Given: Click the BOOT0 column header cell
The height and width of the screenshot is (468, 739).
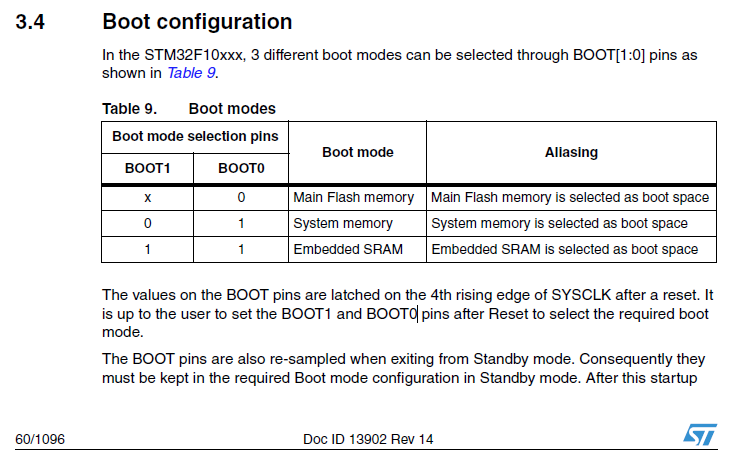Looking at the screenshot, I should click(x=241, y=169).
